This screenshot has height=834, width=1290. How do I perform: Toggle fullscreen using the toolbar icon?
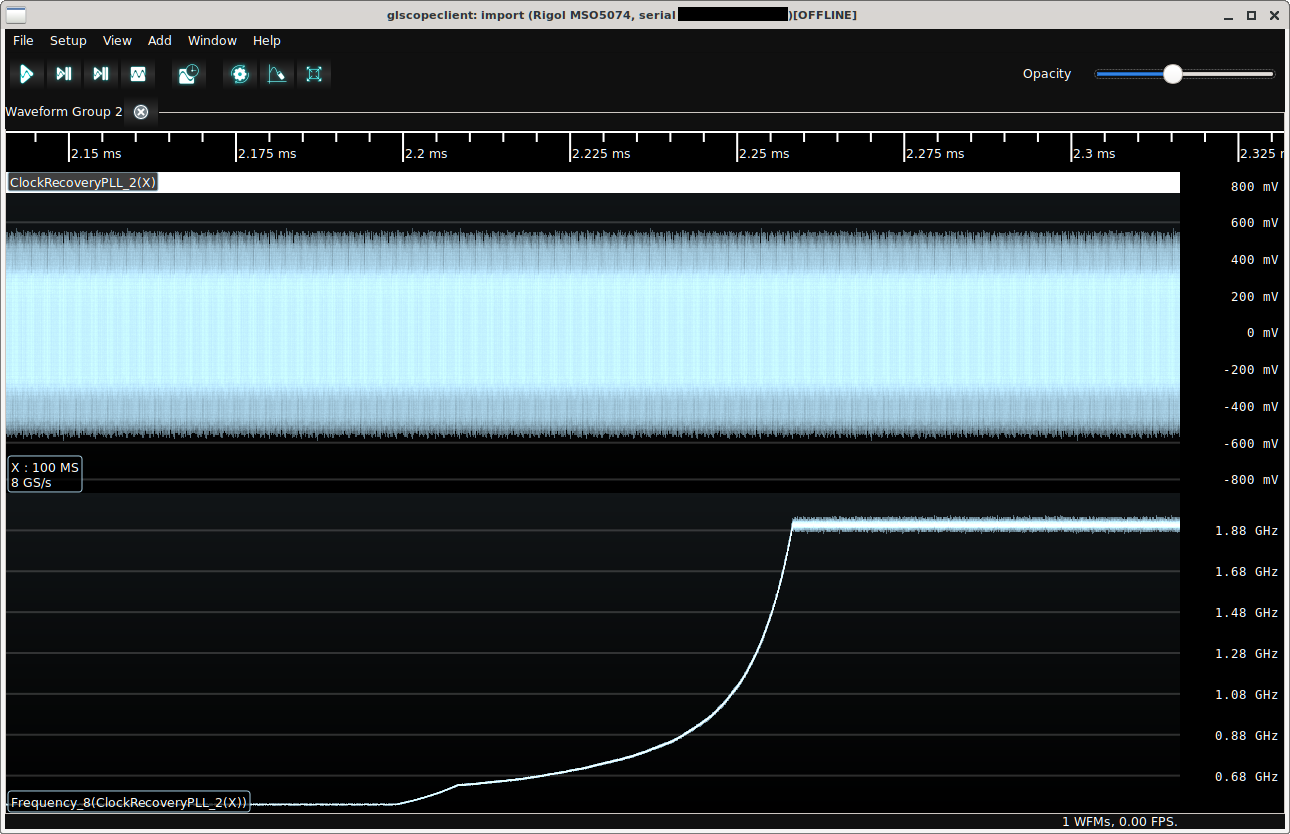pos(314,74)
